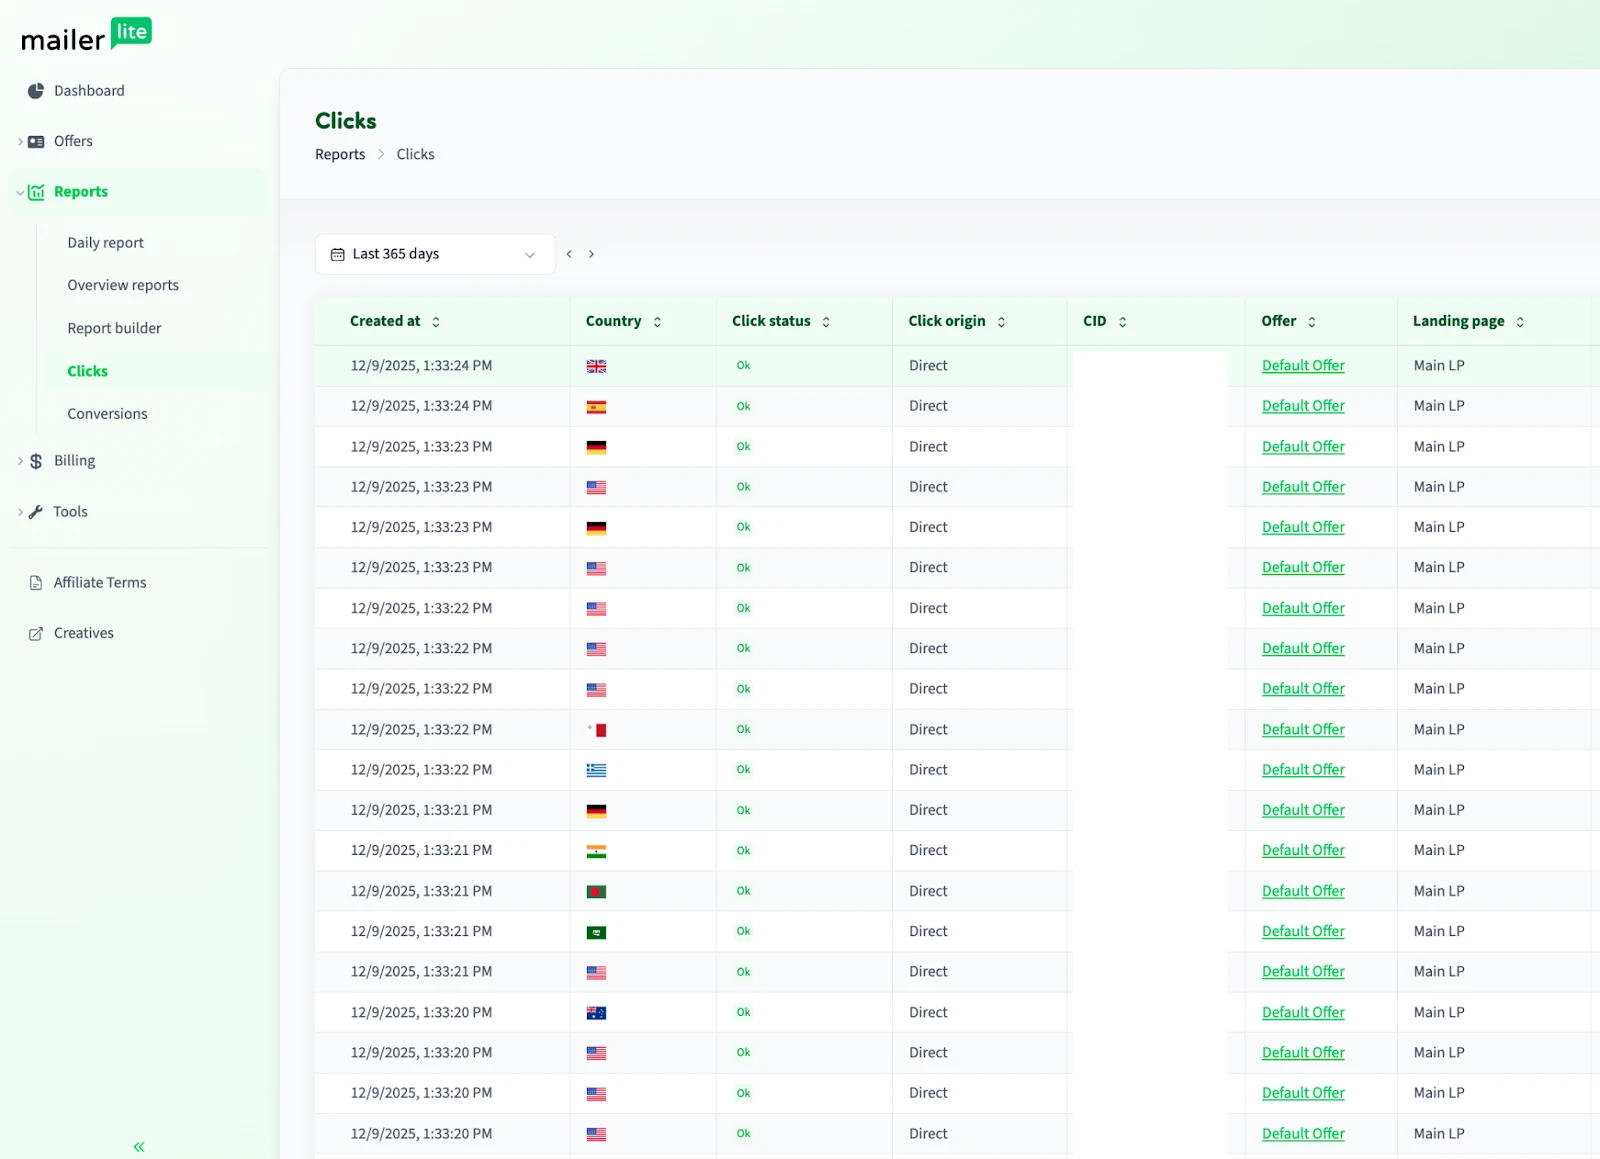The image size is (1600, 1159).
Task: Sort table by Created at column
Action: tap(435, 322)
